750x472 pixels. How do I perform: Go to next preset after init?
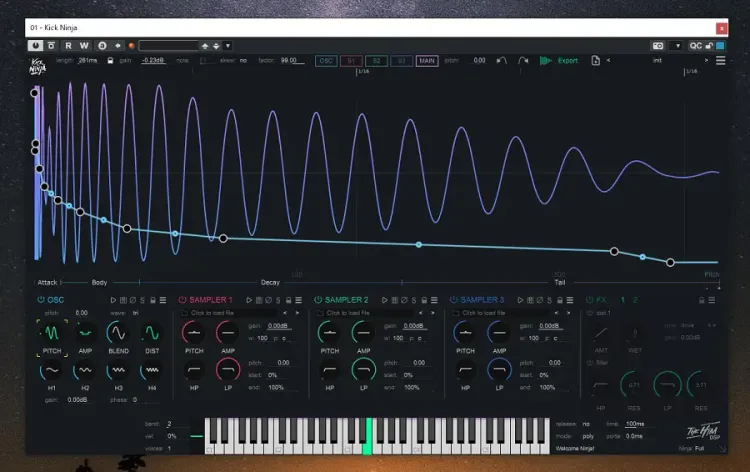pyautogui.click(x=706, y=61)
